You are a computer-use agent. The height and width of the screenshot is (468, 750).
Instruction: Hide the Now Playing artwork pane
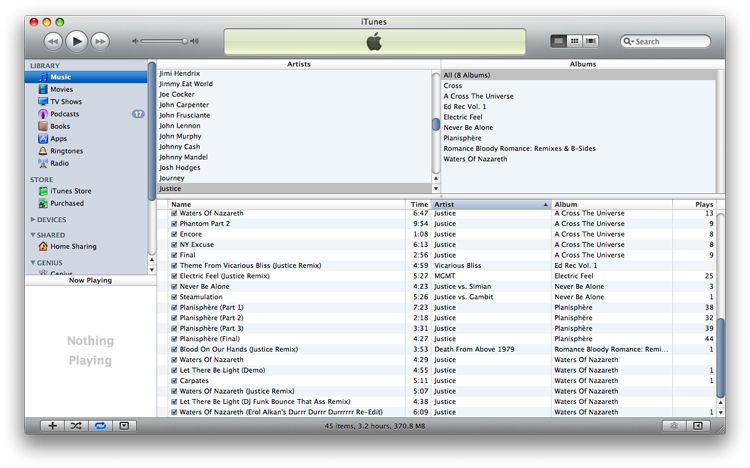[x=124, y=426]
